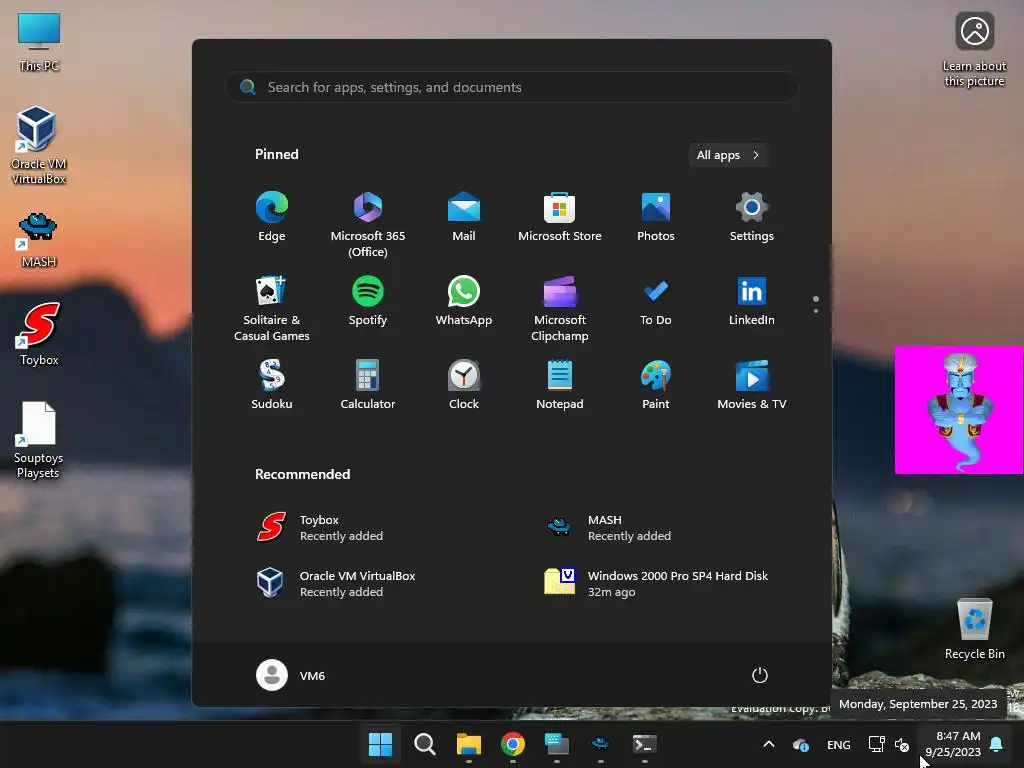Open Microsoft Store pinned app

560,217
